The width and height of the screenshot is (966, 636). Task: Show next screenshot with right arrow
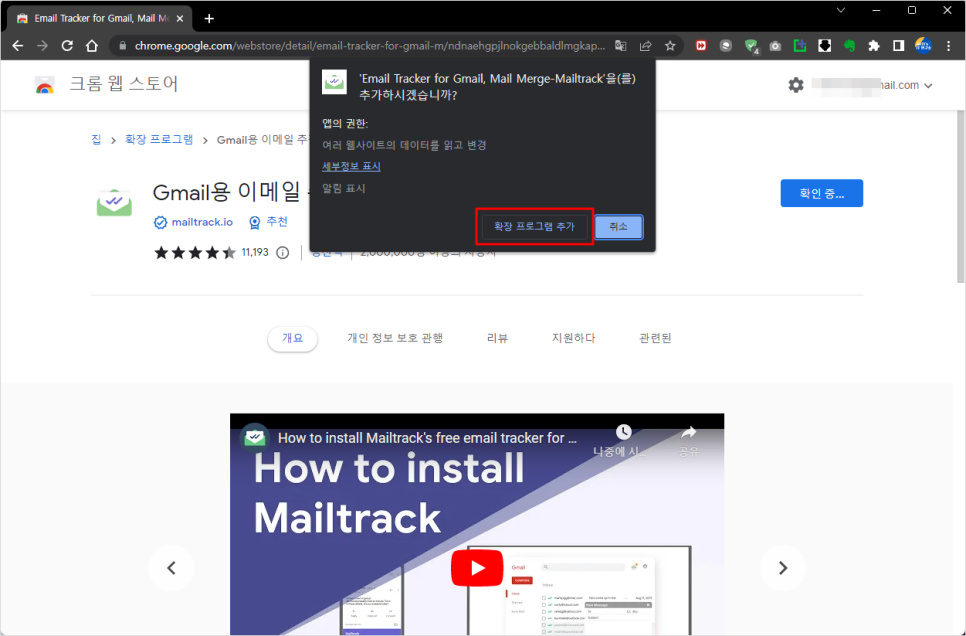coord(782,568)
